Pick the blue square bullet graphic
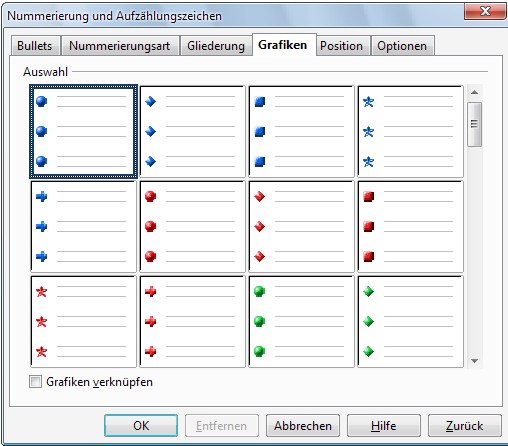Screen dimensions: 508x446 coord(301,131)
